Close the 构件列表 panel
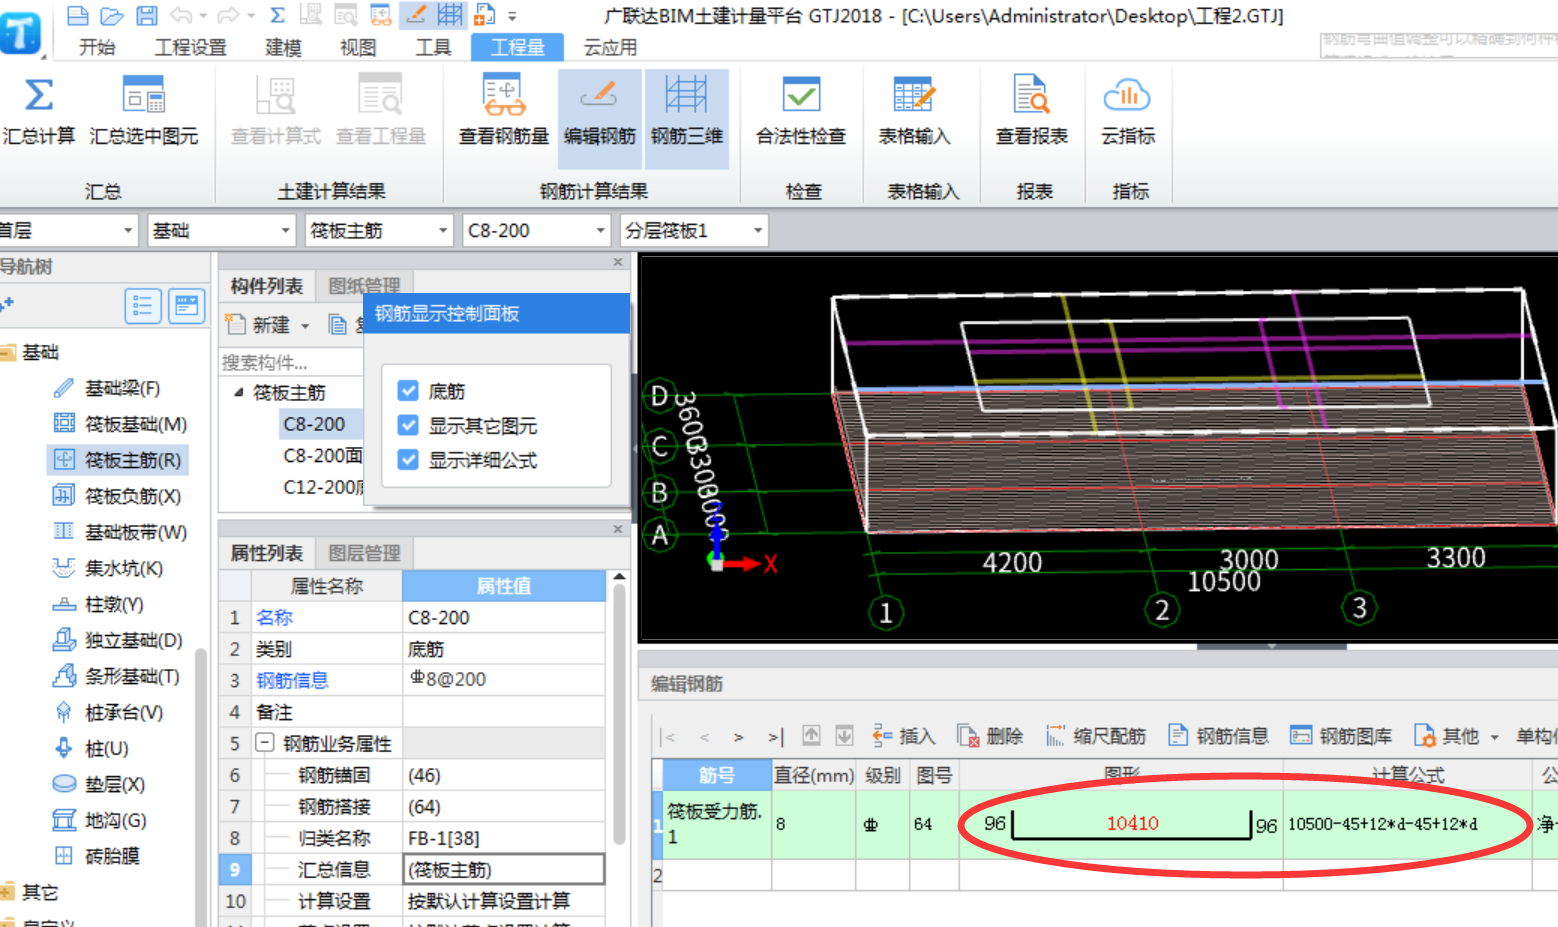Viewport: 1558px width, 927px height. coord(618,262)
